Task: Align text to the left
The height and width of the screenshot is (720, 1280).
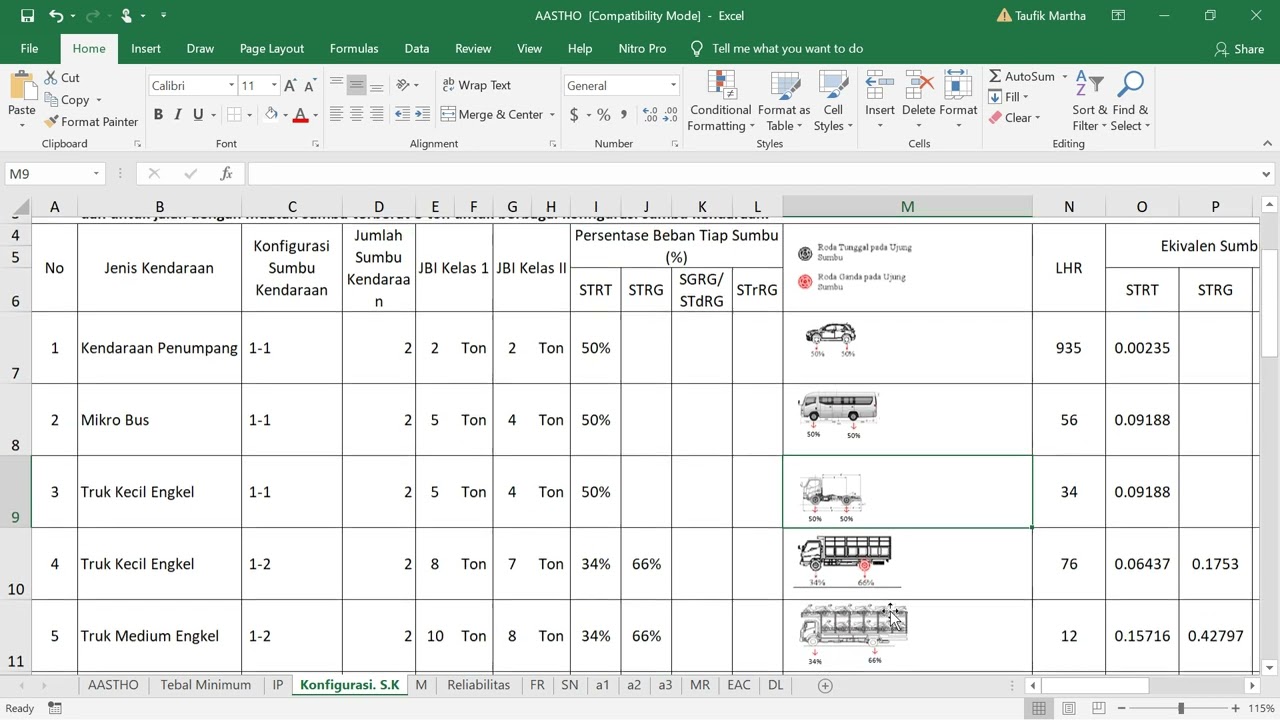Action: coord(336,114)
